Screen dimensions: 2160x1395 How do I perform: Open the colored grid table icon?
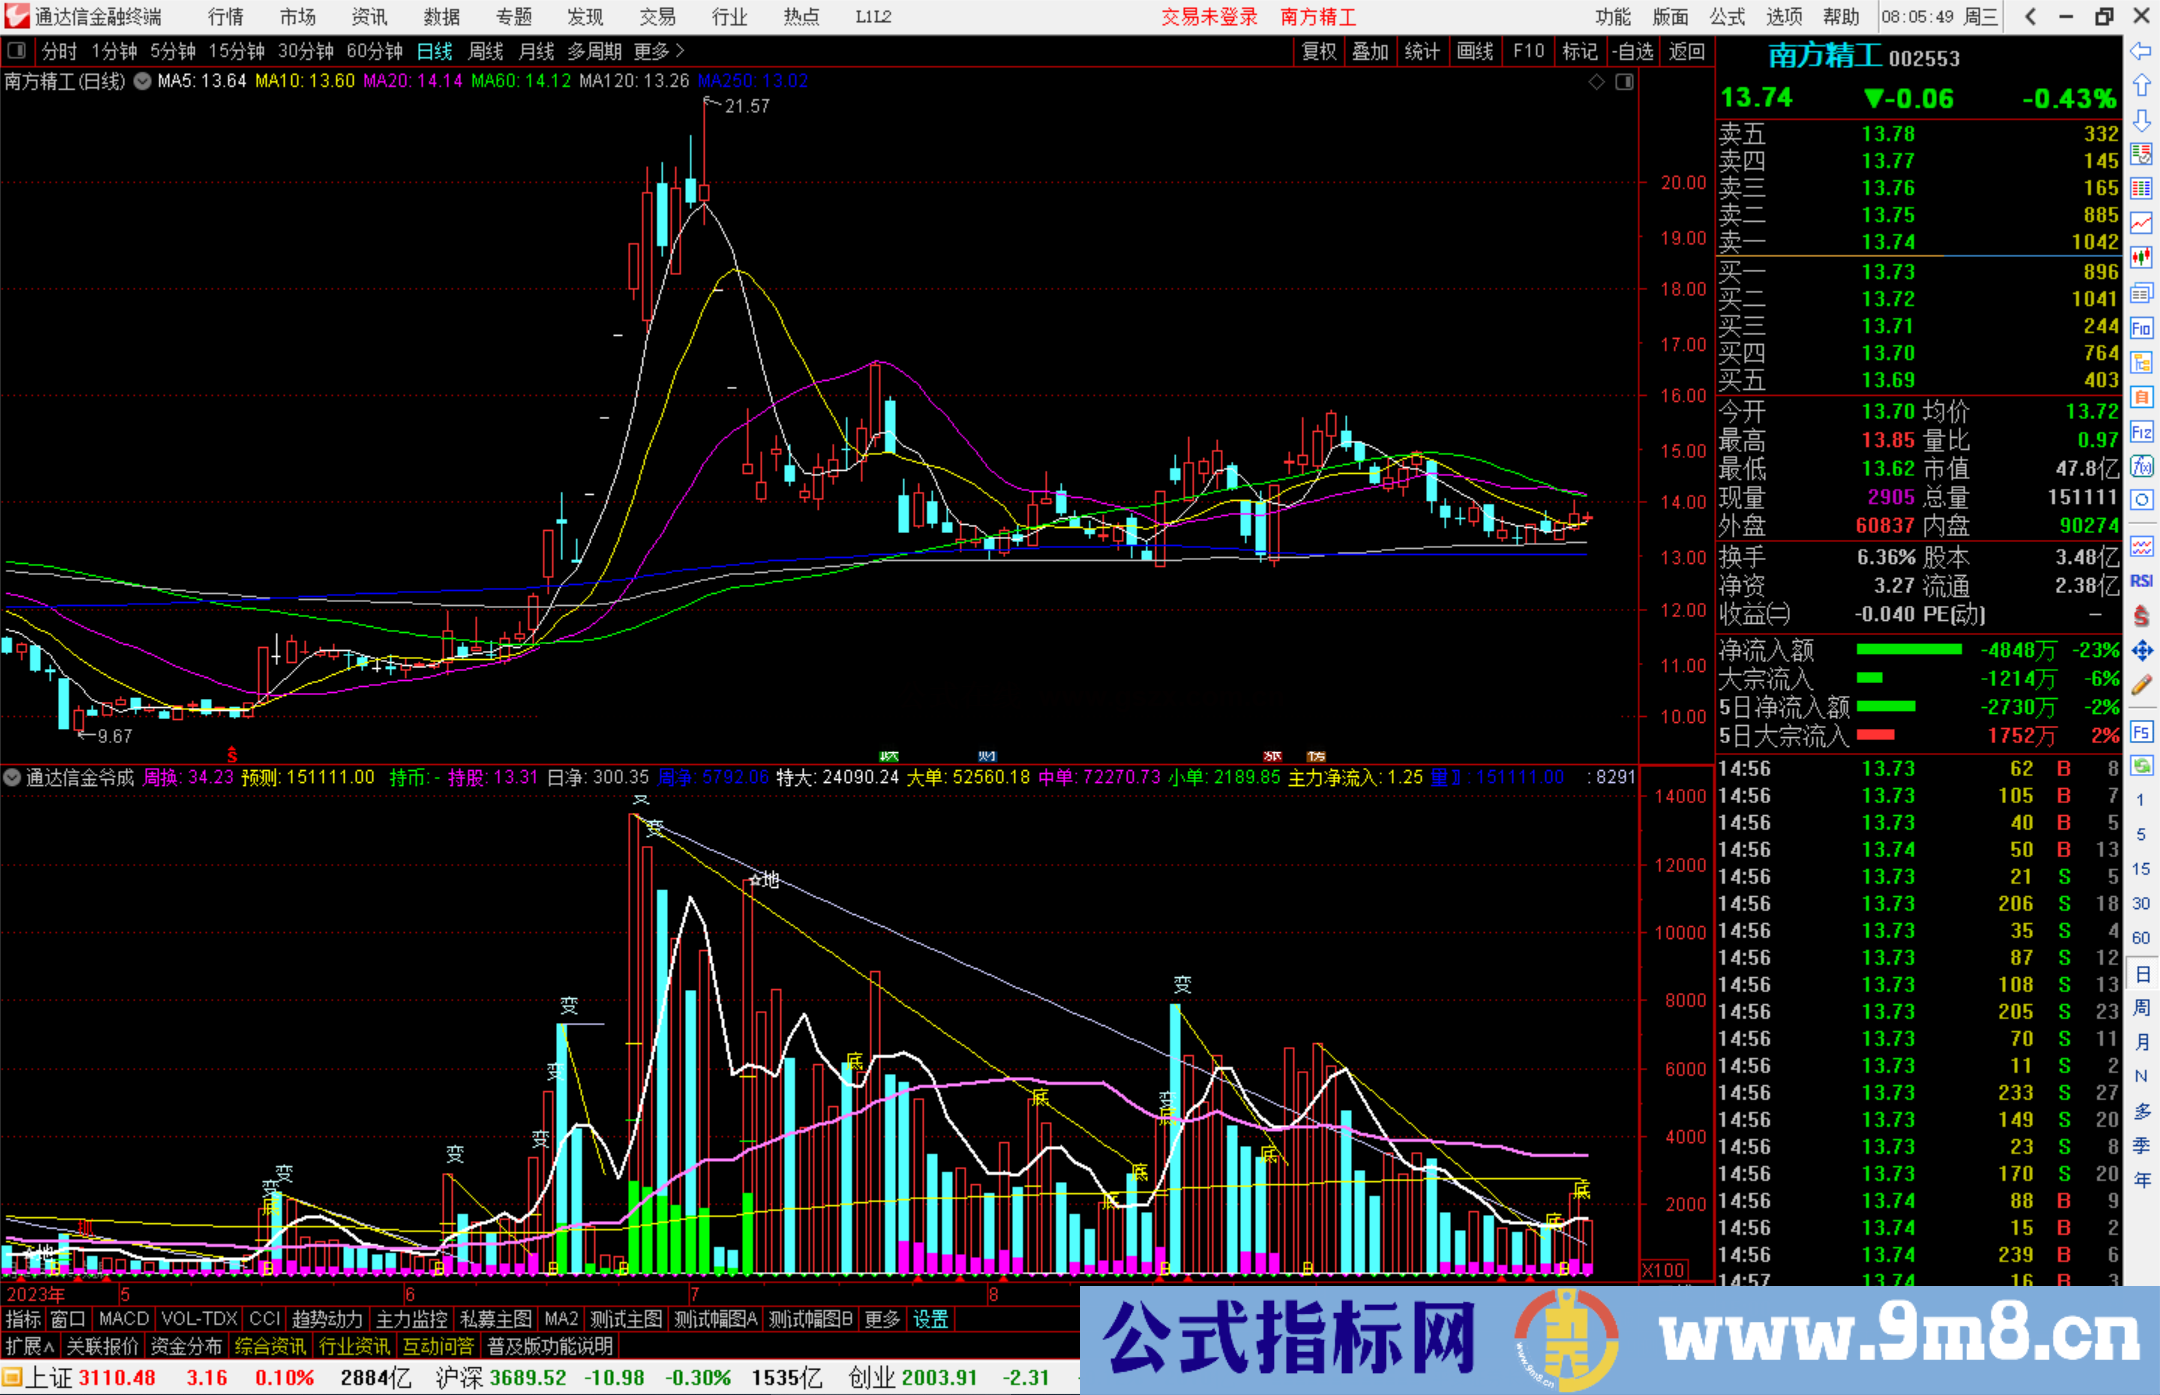[x=2141, y=189]
